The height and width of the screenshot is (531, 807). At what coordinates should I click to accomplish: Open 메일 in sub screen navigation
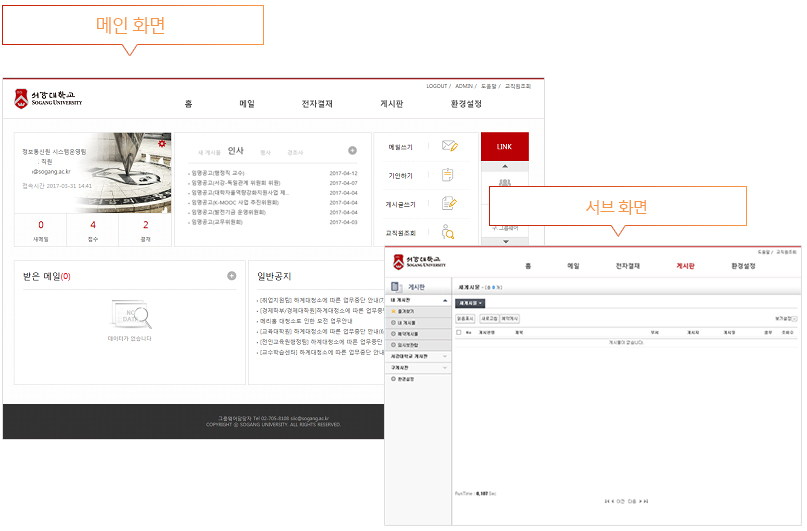(573, 266)
